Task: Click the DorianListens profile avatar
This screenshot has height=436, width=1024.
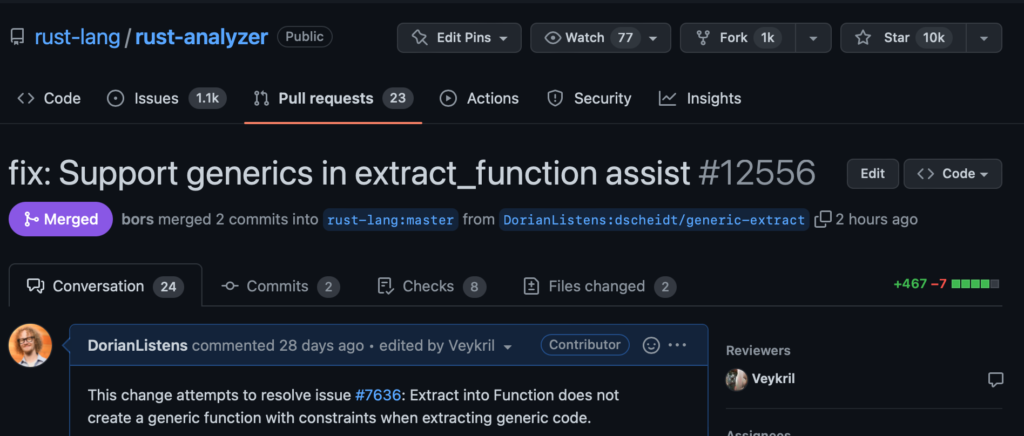Action: coord(30,345)
